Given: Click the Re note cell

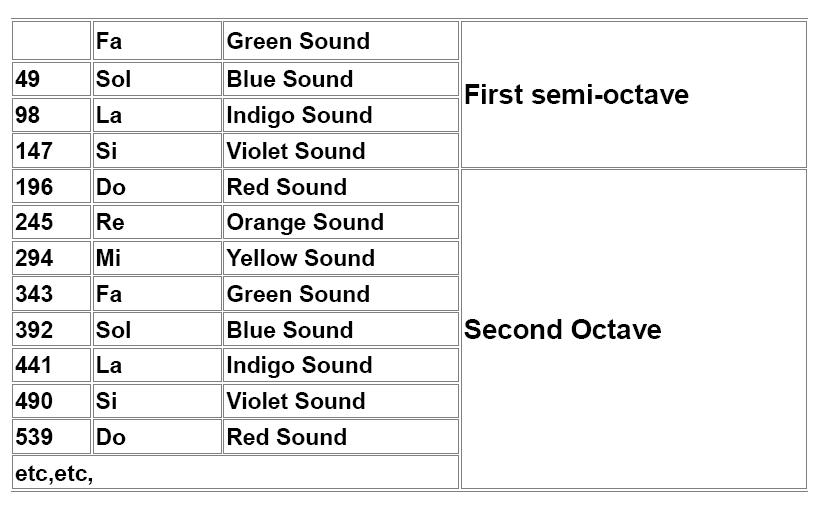Looking at the screenshot, I should coord(110,222).
